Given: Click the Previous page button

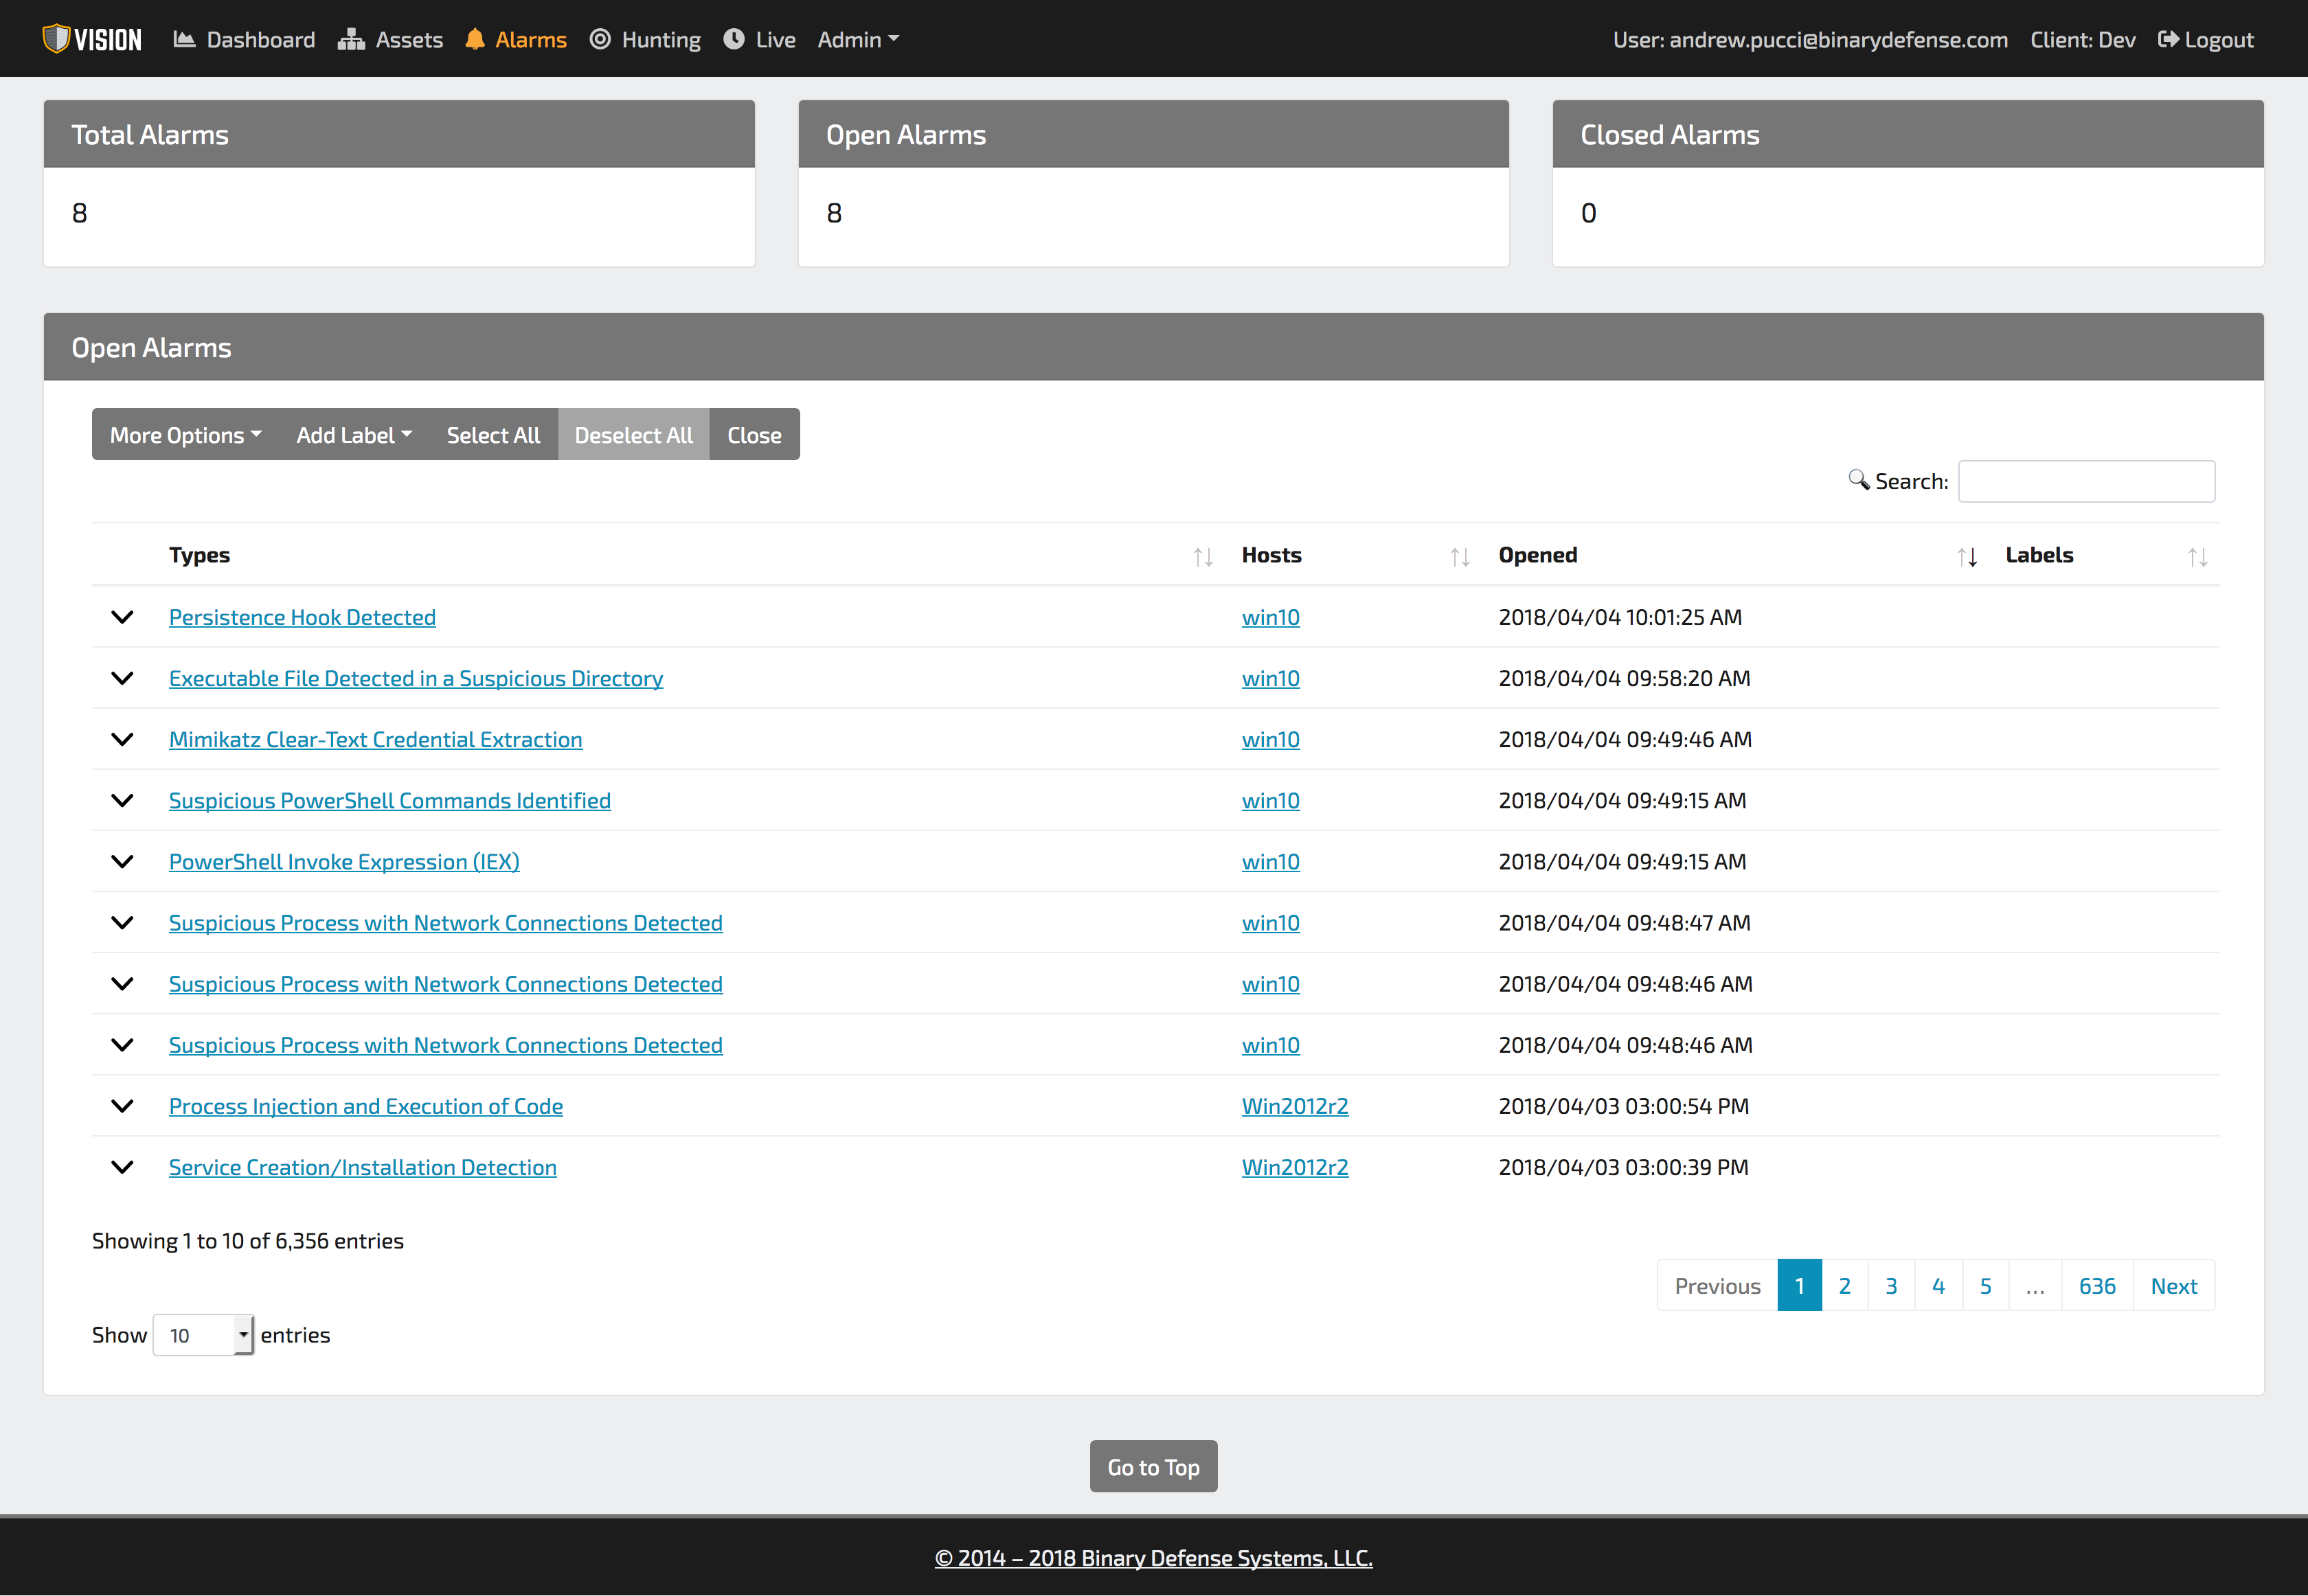Looking at the screenshot, I should click(1718, 1285).
